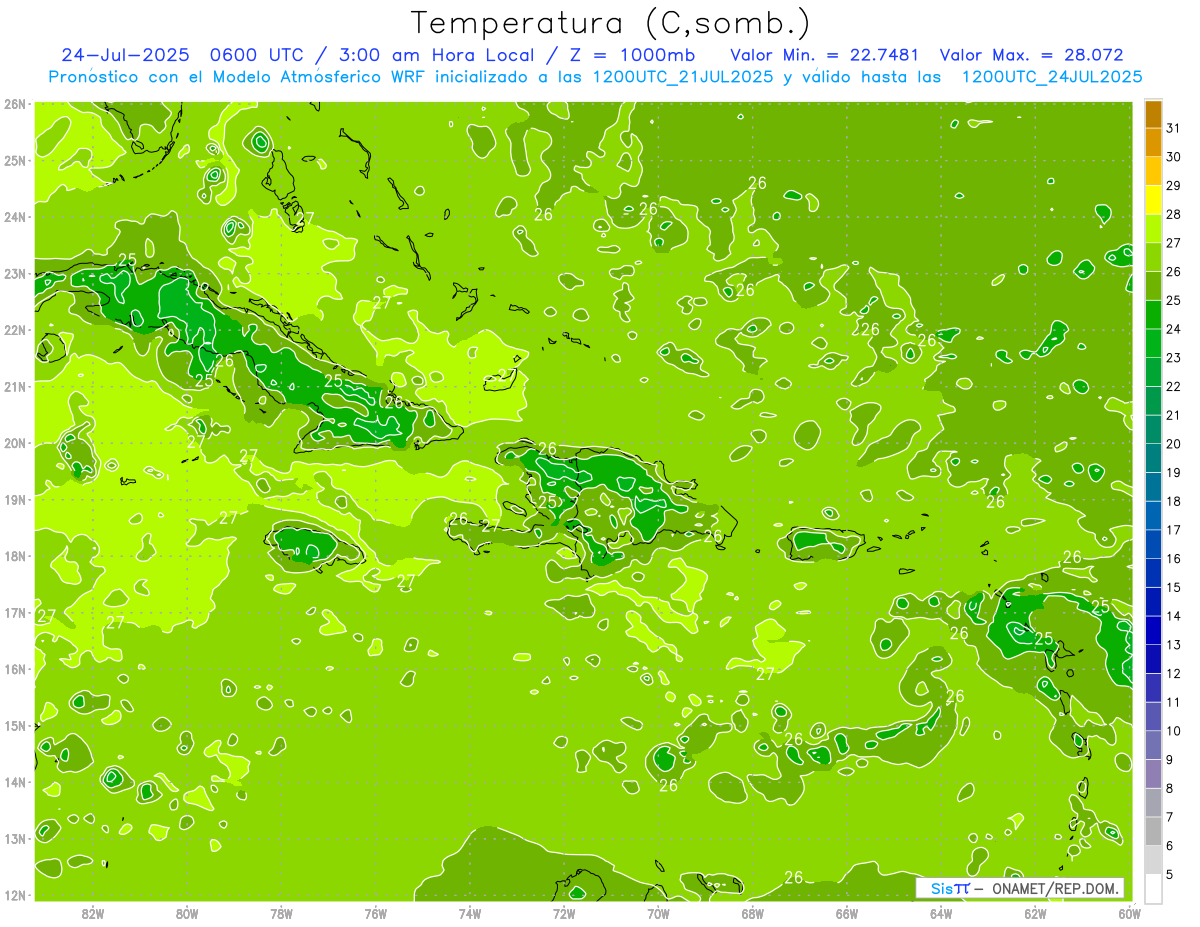The image size is (1200, 927).
Task: Click the 26N latitude axis label
Action: pos(14,104)
